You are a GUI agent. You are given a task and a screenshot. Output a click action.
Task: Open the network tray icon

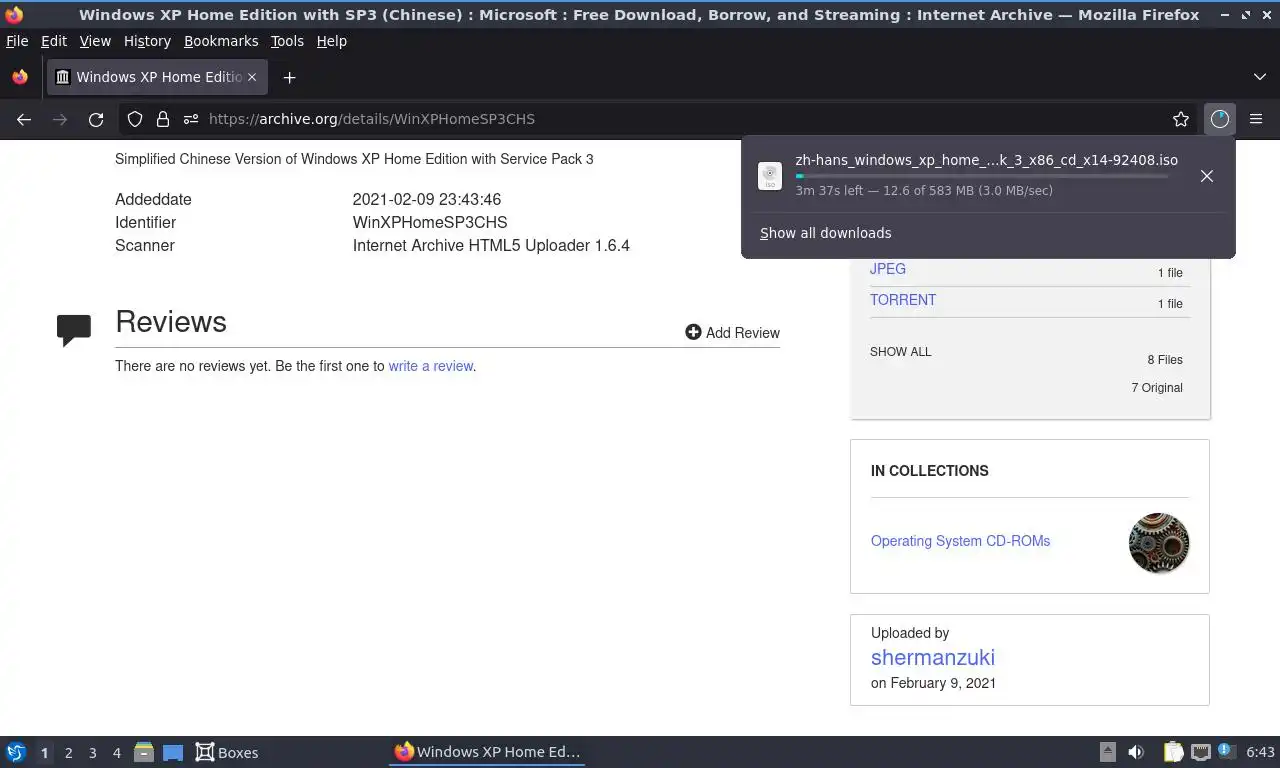tap(1201, 752)
